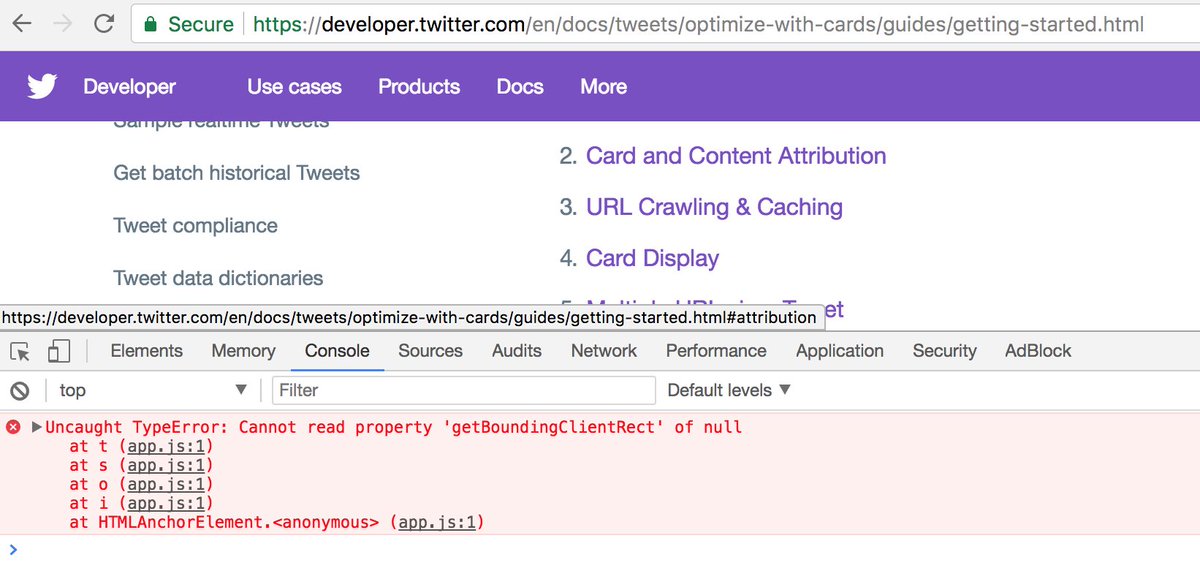Open the Sources tab
Image resolution: width=1200 pixels, height=579 pixels.
(430, 351)
